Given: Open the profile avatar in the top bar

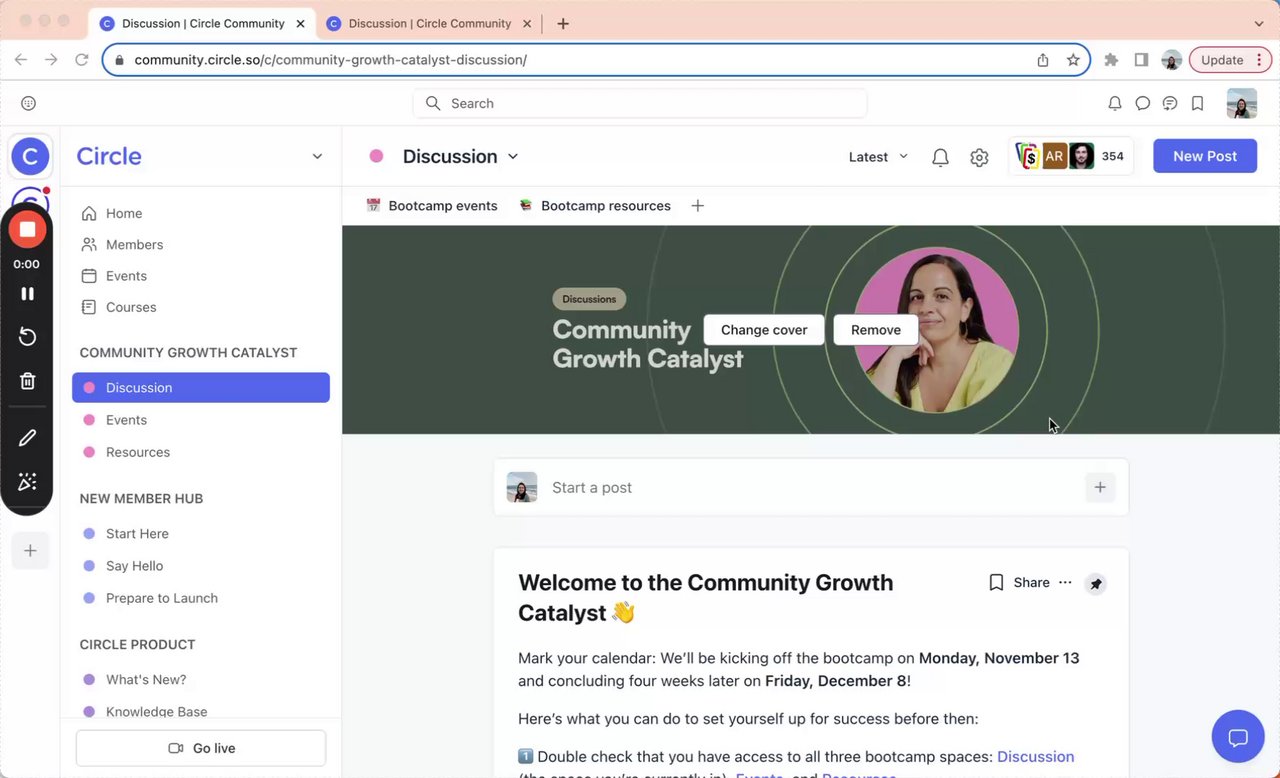Looking at the screenshot, I should click(1242, 103).
